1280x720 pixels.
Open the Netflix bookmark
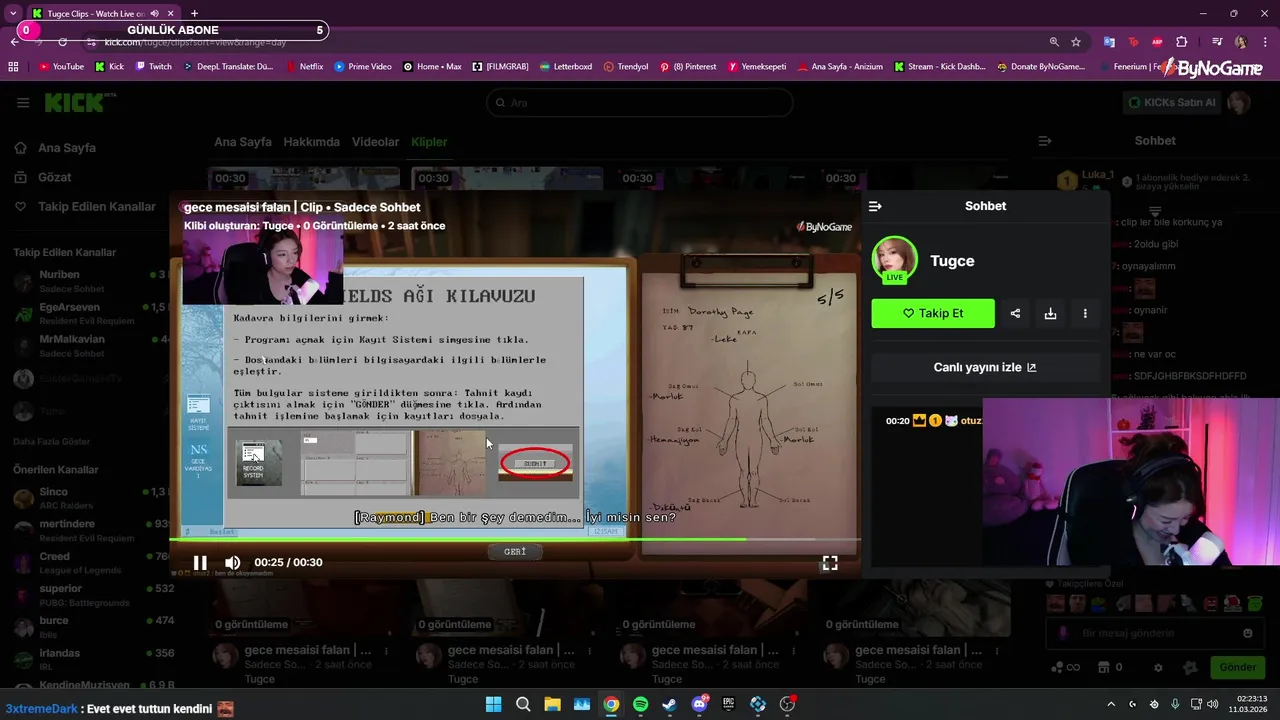pos(304,67)
